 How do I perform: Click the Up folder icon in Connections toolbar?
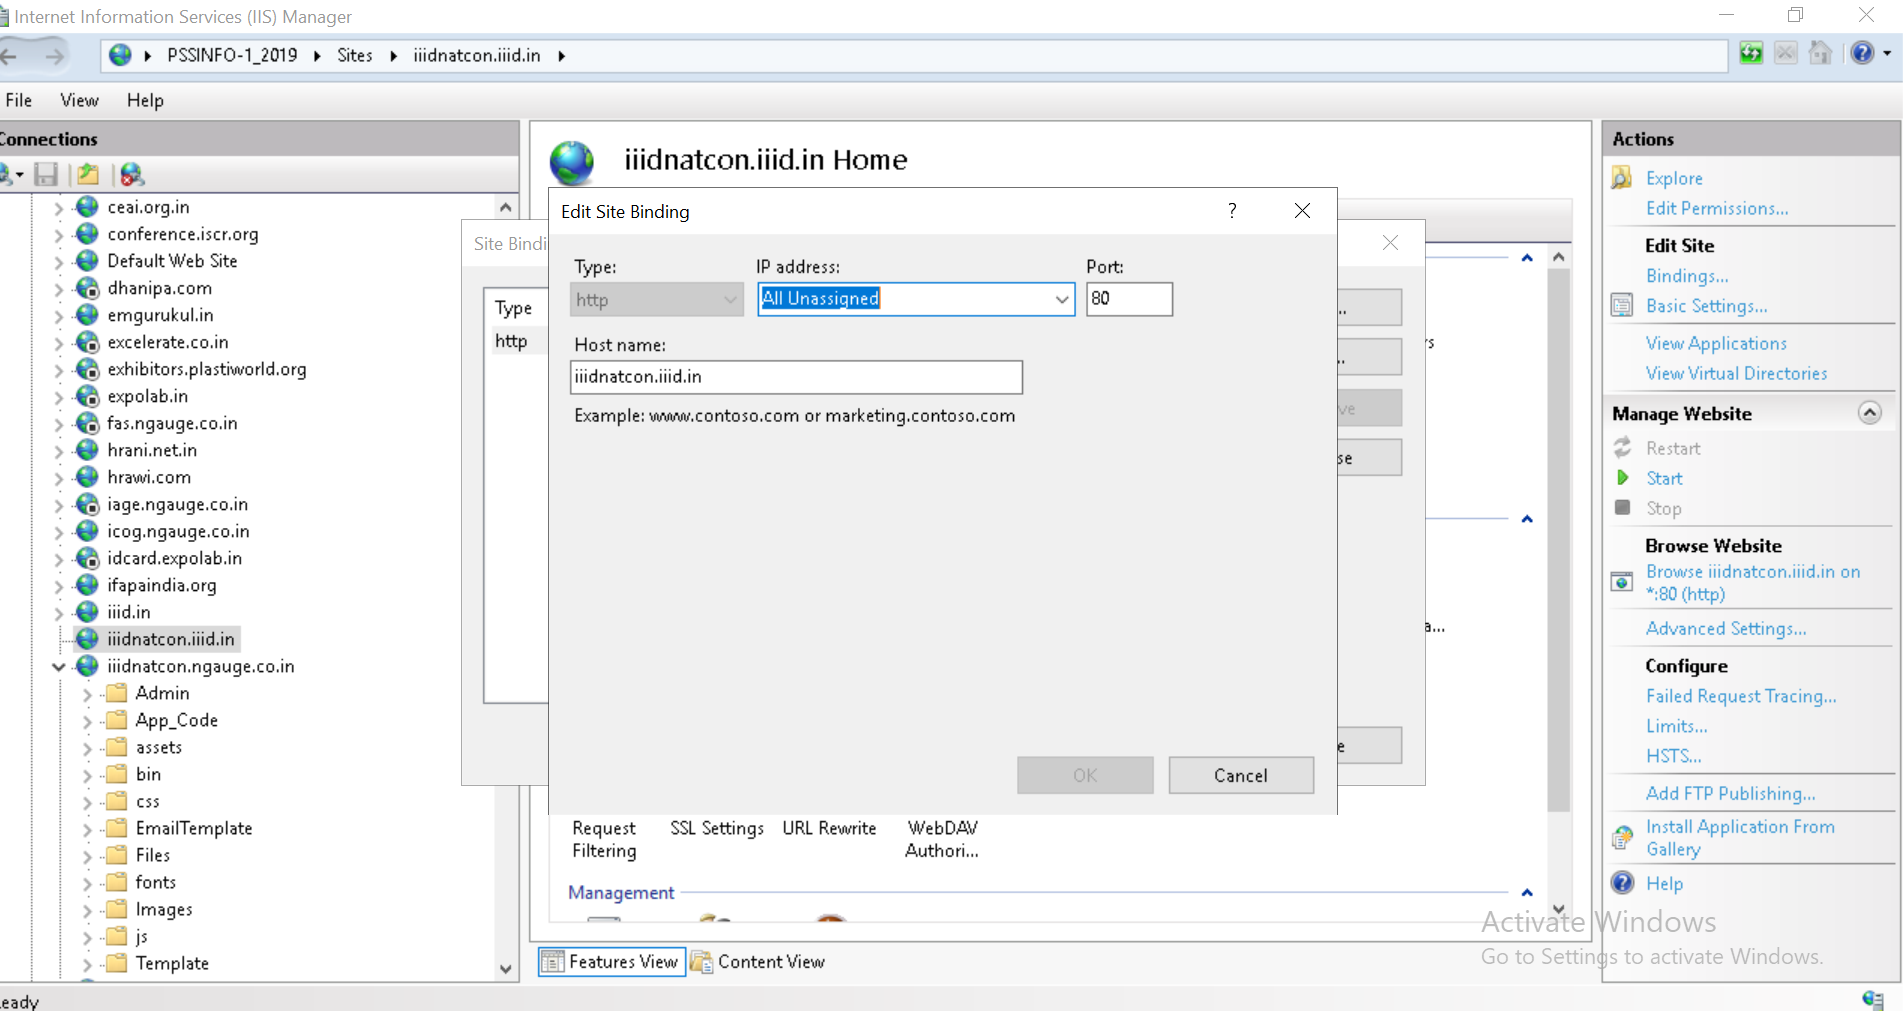88,175
